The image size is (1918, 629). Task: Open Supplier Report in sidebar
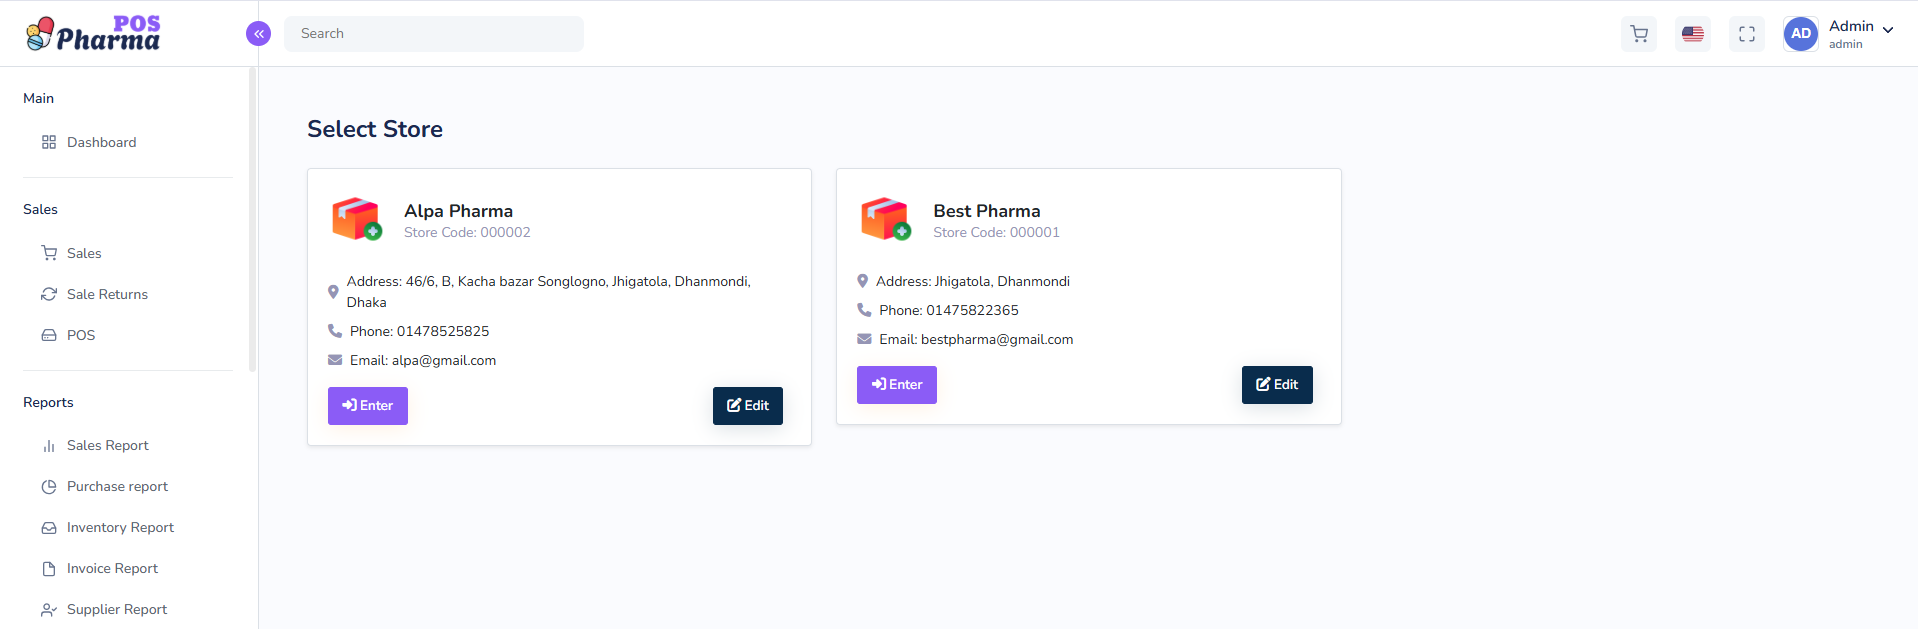click(117, 610)
